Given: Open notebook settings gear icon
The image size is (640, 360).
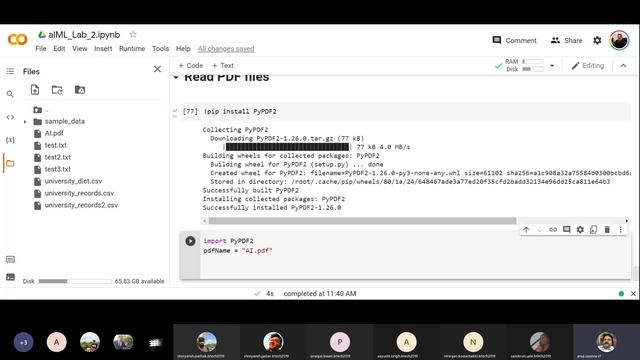Looking at the screenshot, I should click(597, 40).
